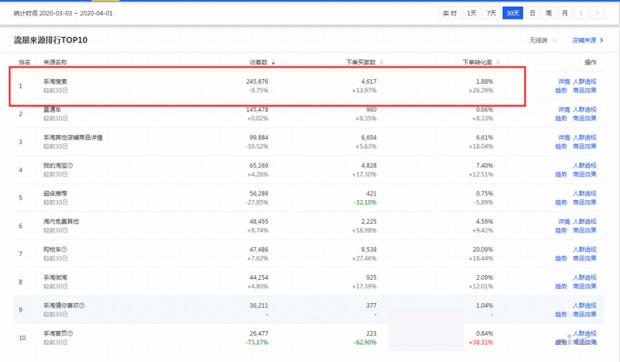Open 人群透视 for 手淘搜索 row

585,82
